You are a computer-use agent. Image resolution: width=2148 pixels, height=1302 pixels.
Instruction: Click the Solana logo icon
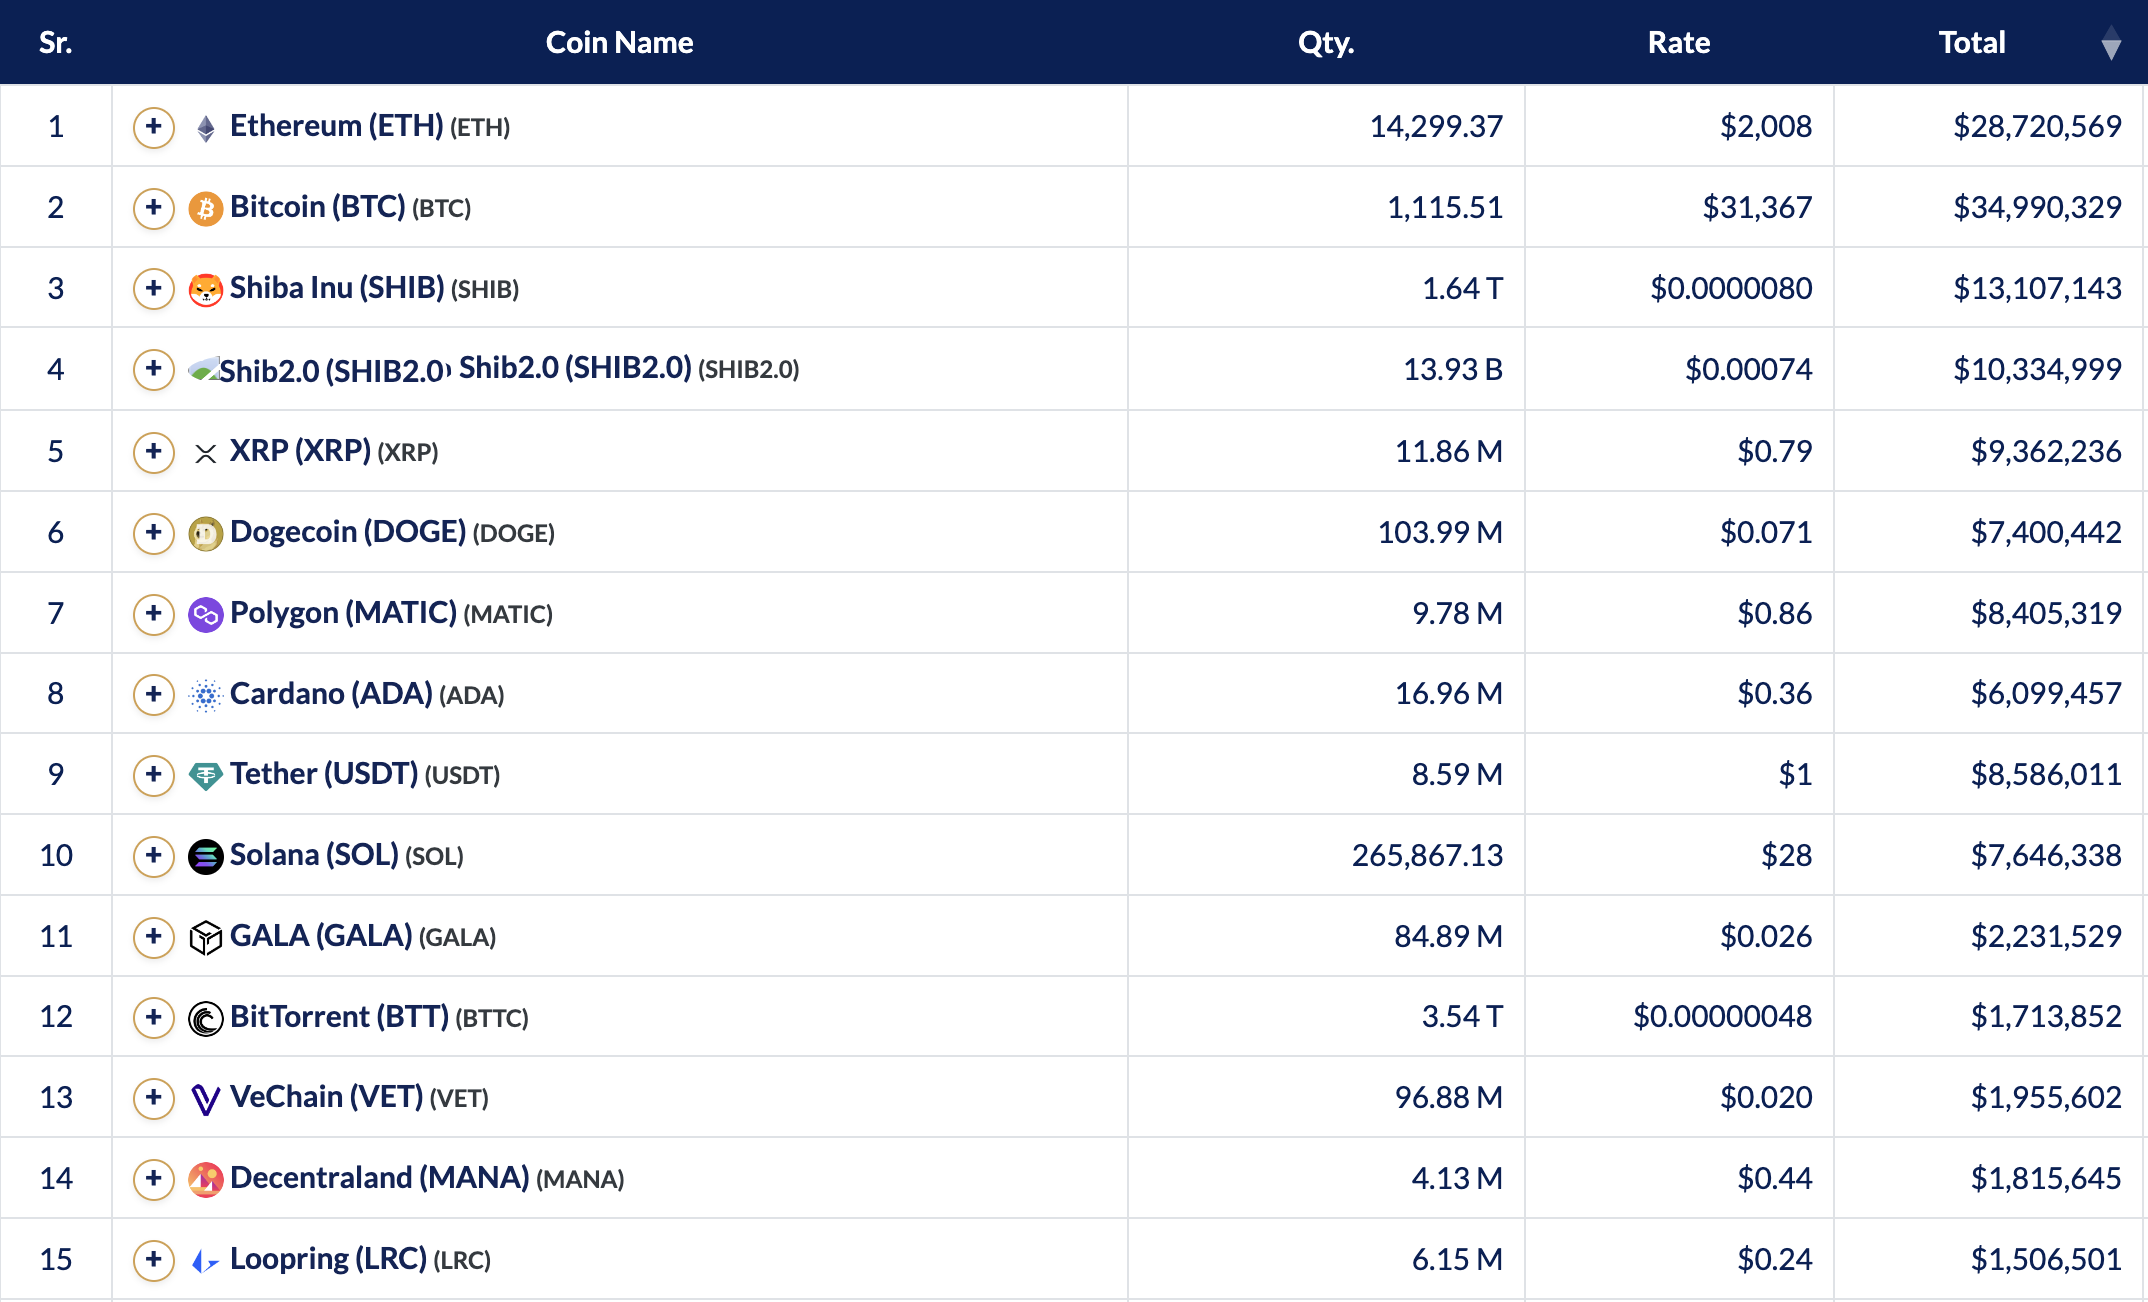click(205, 857)
